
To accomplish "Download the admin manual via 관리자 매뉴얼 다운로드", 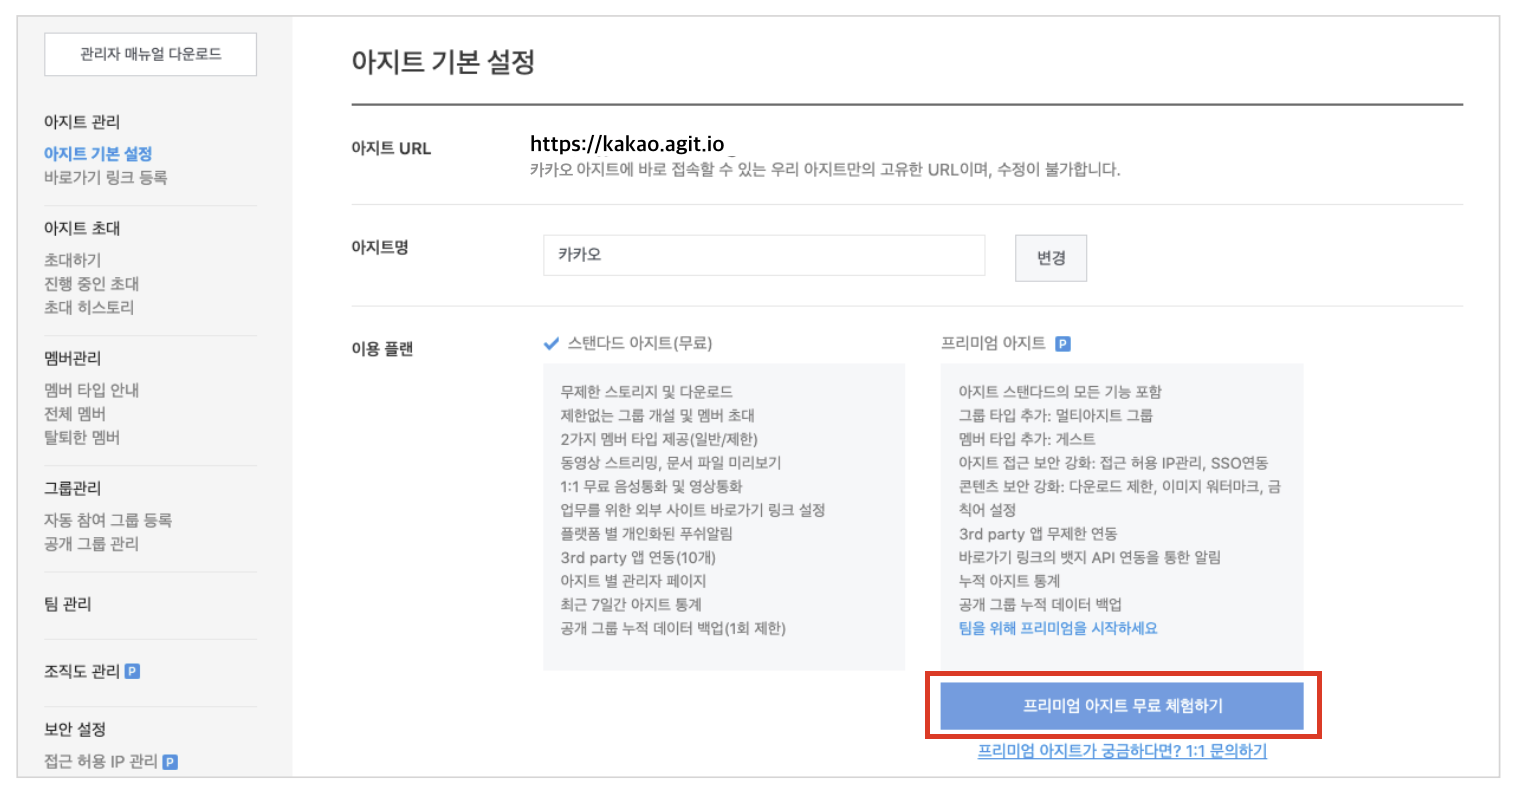I will coord(150,54).
